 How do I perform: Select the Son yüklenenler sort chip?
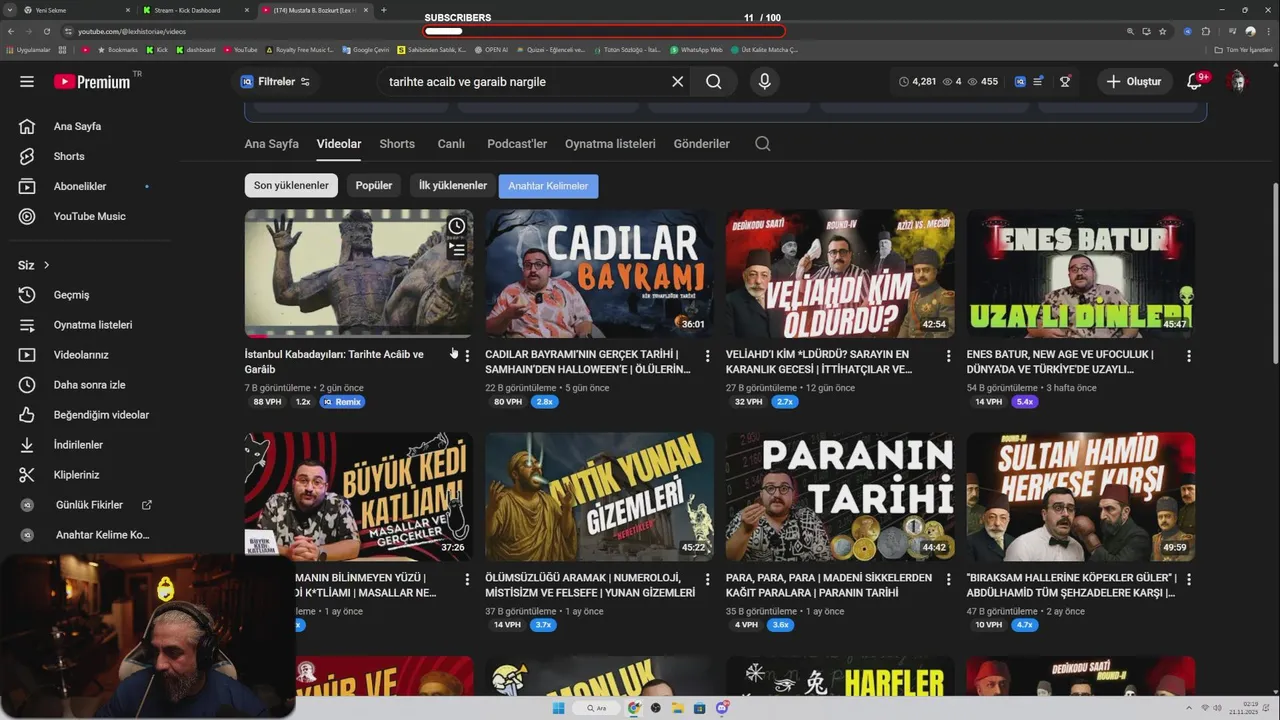pyautogui.click(x=291, y=186)
